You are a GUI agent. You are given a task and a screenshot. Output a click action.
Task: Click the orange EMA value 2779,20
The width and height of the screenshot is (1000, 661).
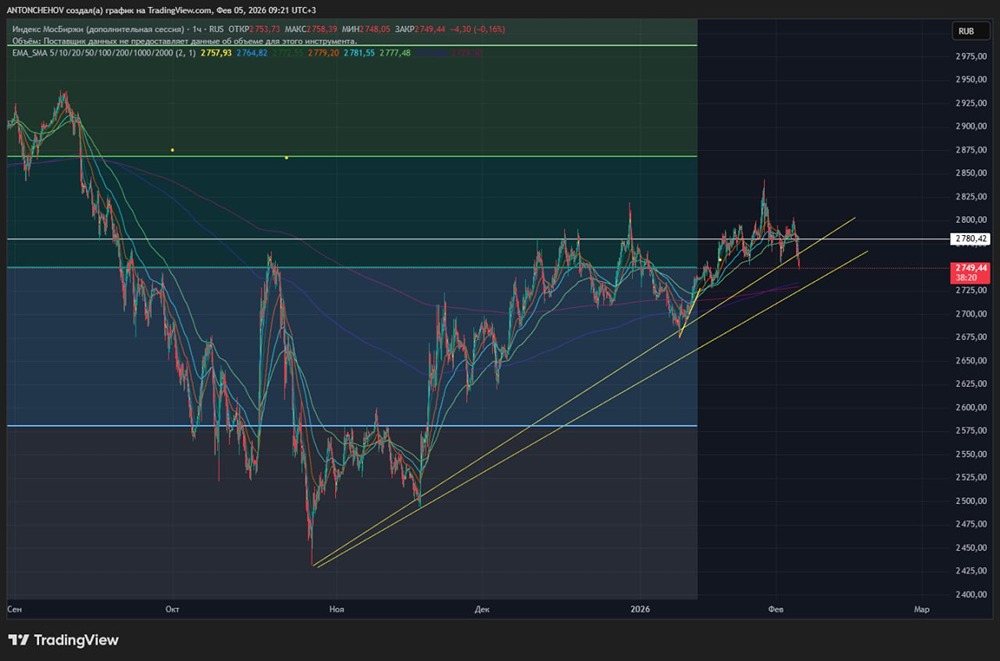click(323, 53)
